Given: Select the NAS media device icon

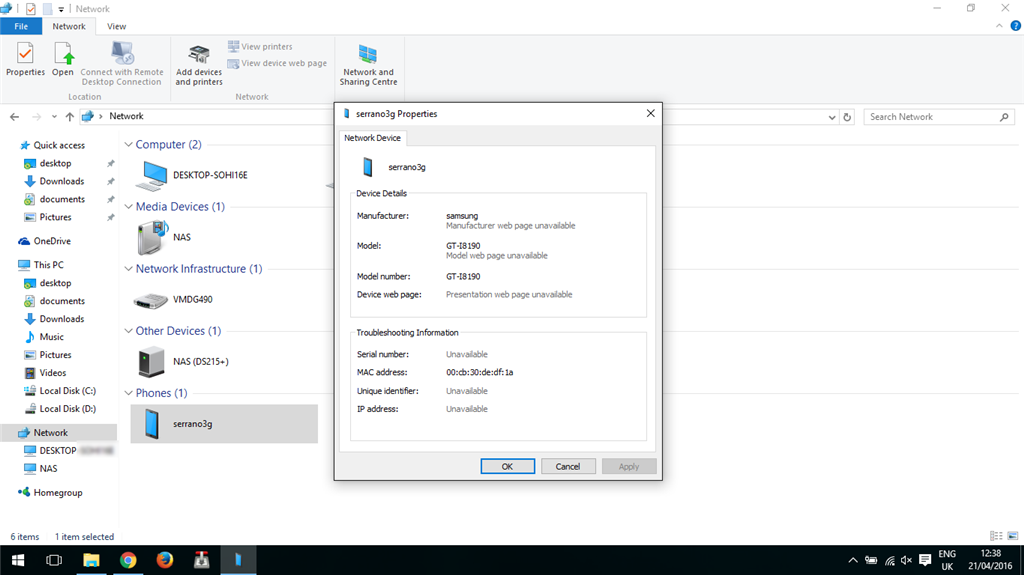Looking at the screenshot, I should click(x=153, y=237).
